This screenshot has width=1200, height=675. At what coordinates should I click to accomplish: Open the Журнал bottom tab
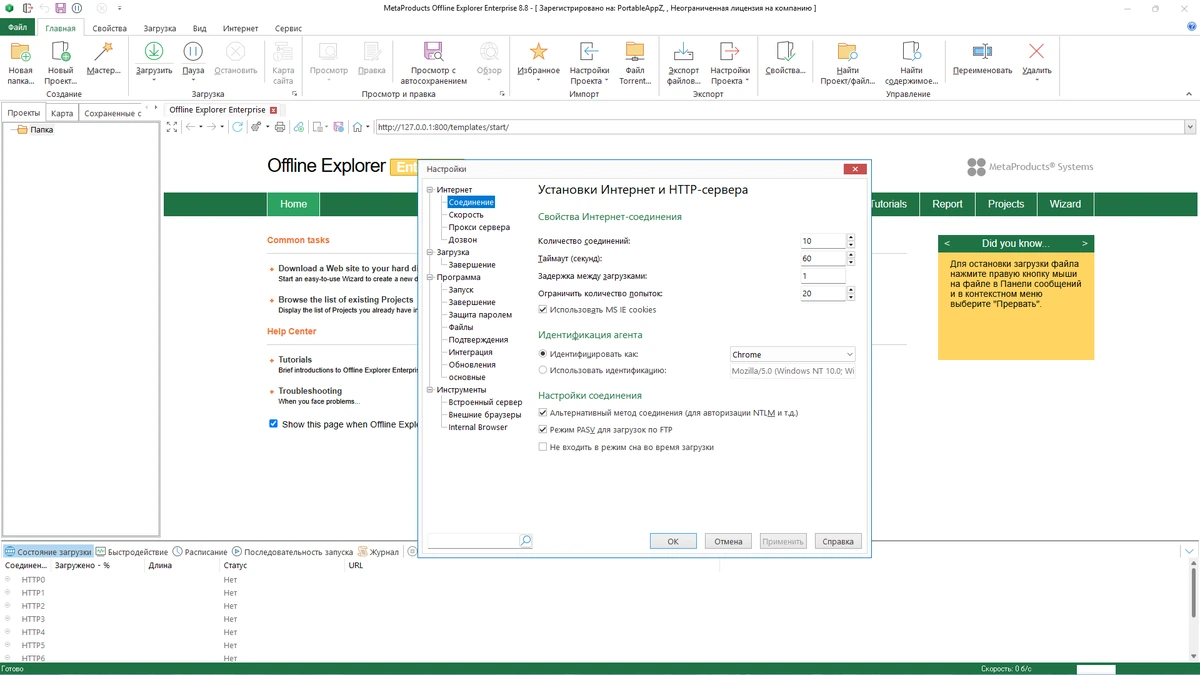[x=378, y=552]
